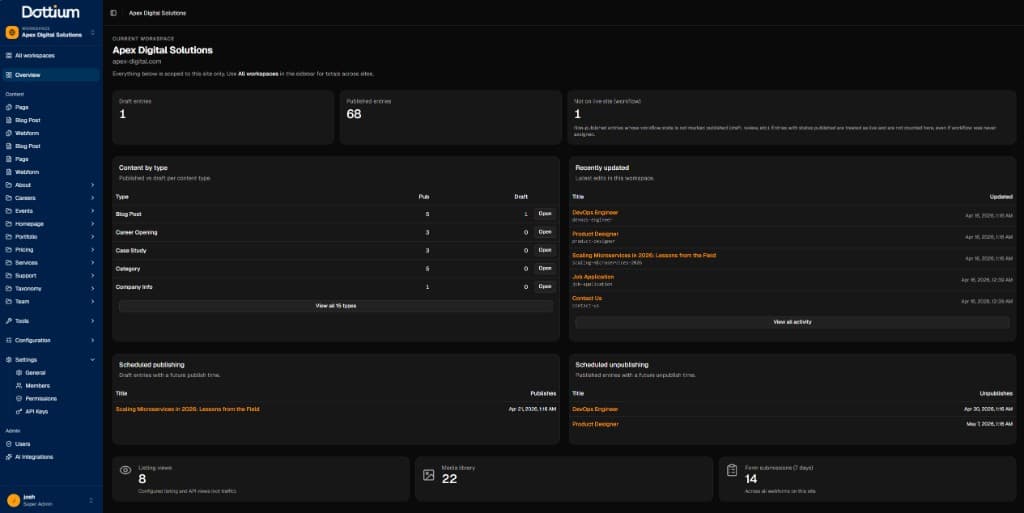Screen dimensions: 1024x513
Task: Open the josh user account menu
Action: pyautogui.click(x=50, y=499)
